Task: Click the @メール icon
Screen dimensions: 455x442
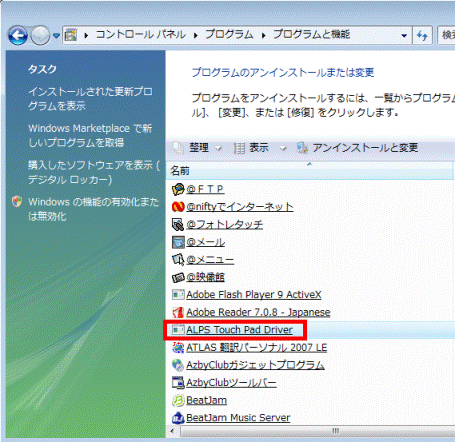Action: [178, 242]
